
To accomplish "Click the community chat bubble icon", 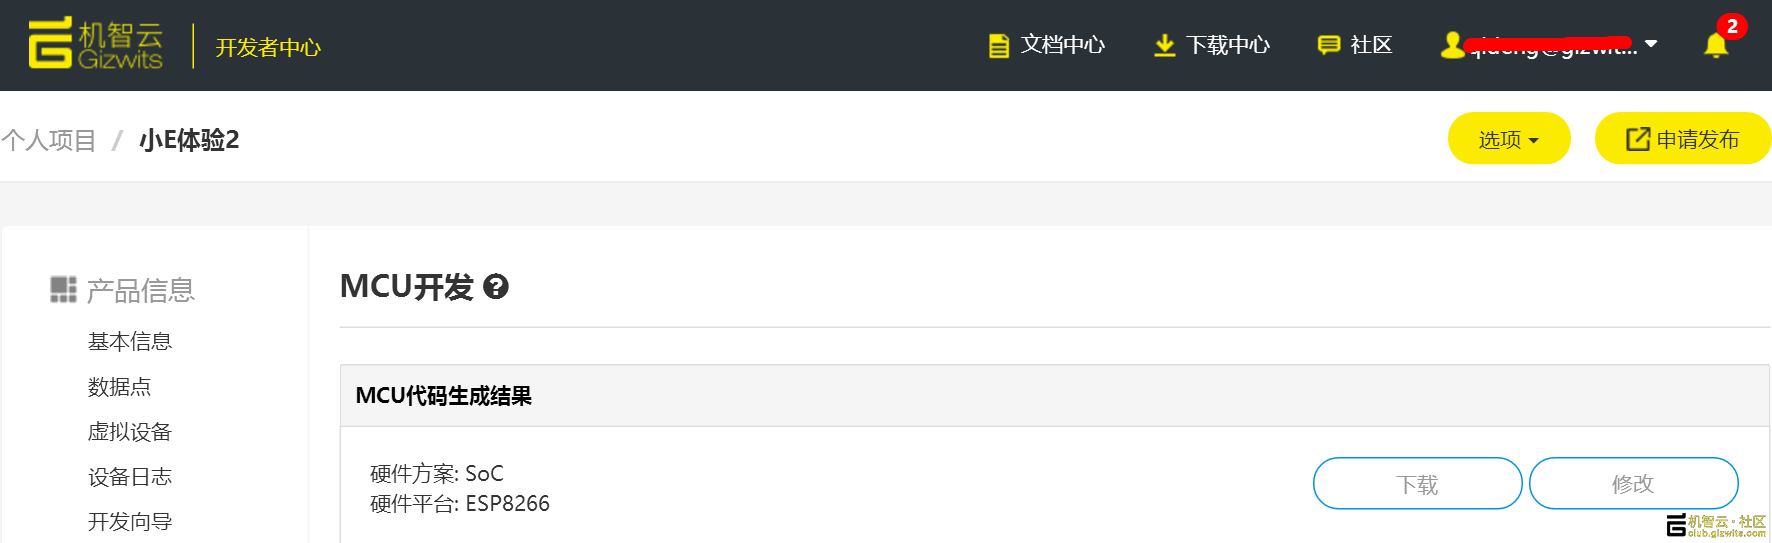I will pos(1329,45).
